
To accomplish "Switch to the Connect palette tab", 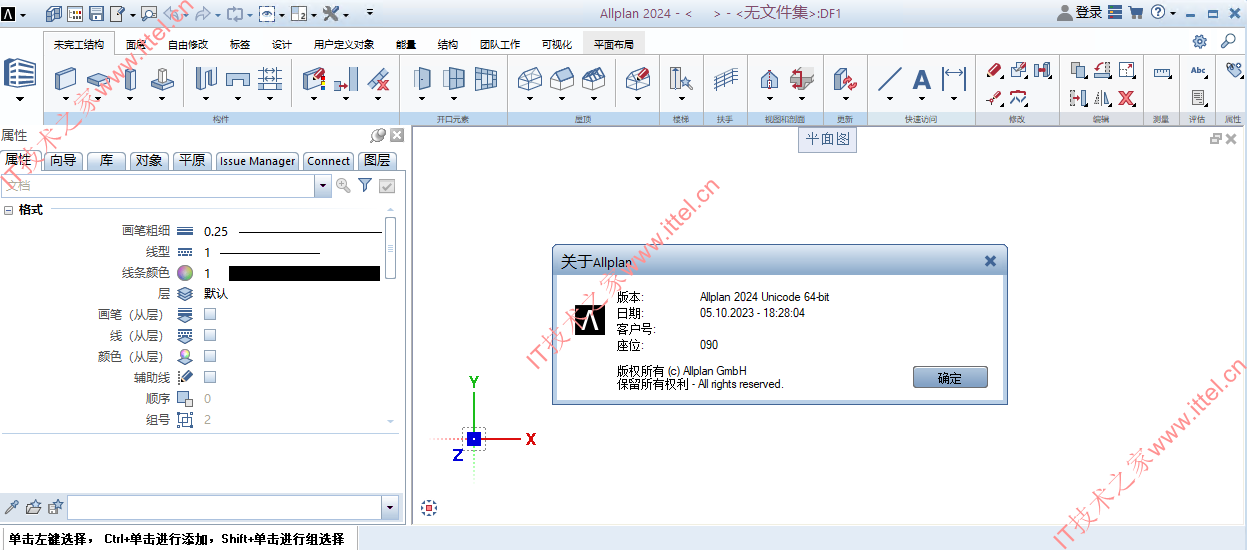I will [328, 161].
